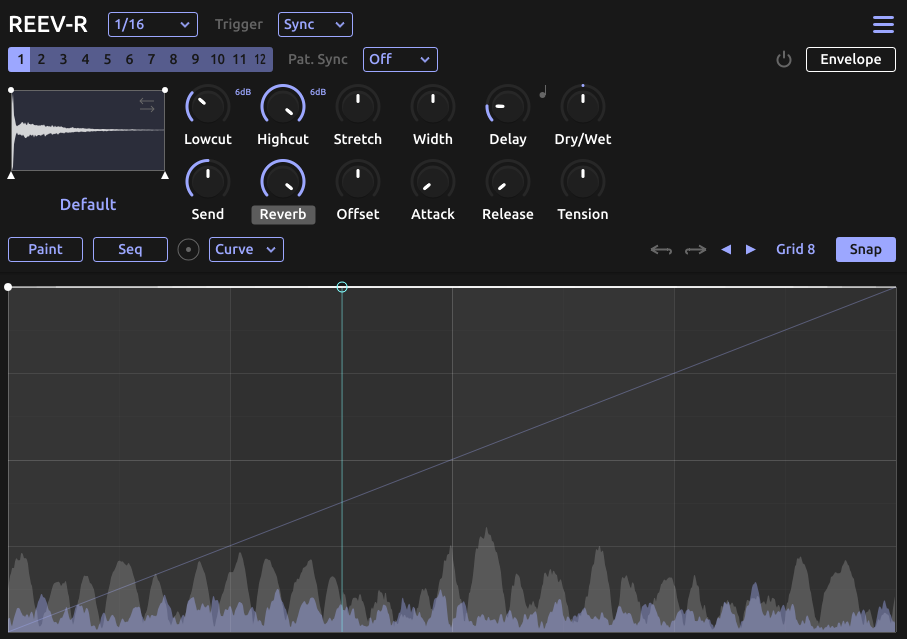Select the Reverb label button
907x639 pixels.
[283, 214]
